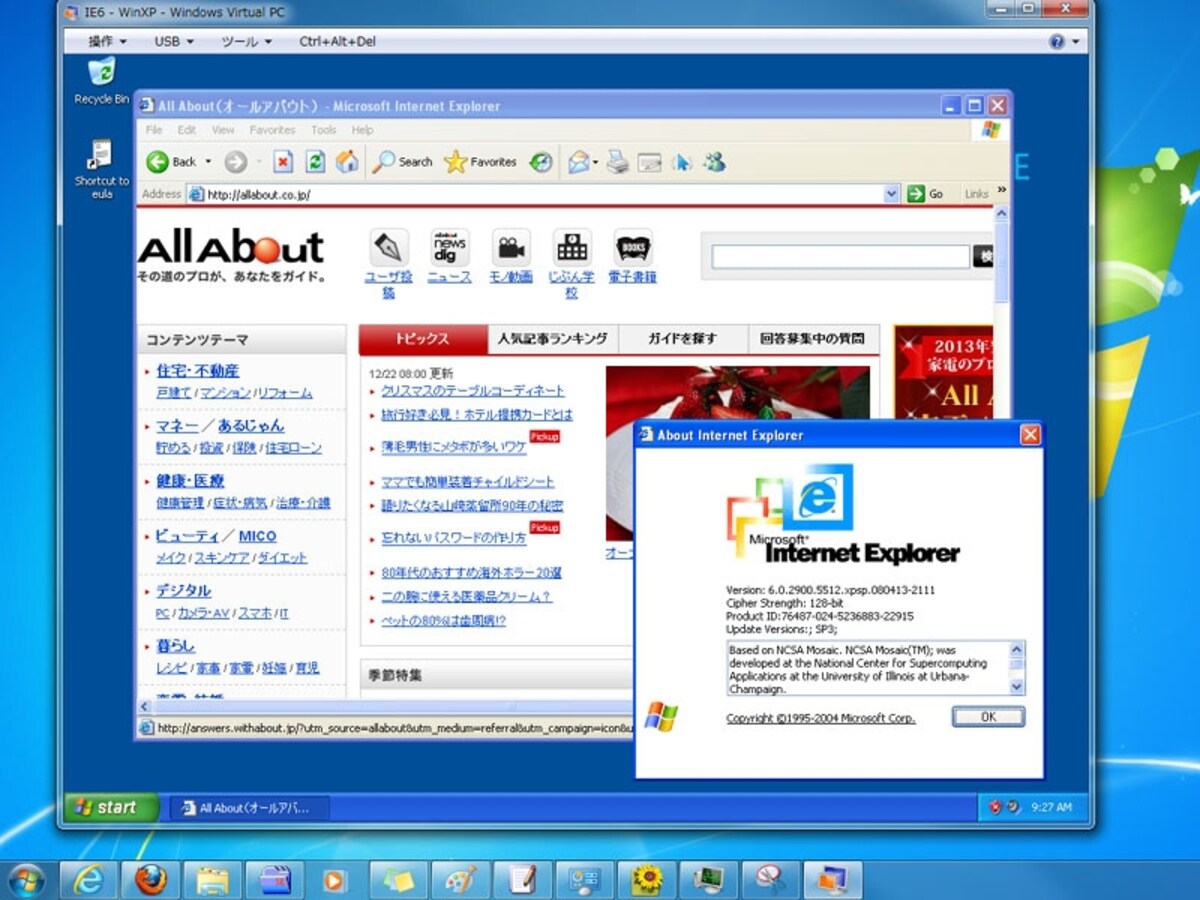Open the Copyright 1995-2004 Microsoft Corp. link
1200x900 pixels.
click(820, 718)
